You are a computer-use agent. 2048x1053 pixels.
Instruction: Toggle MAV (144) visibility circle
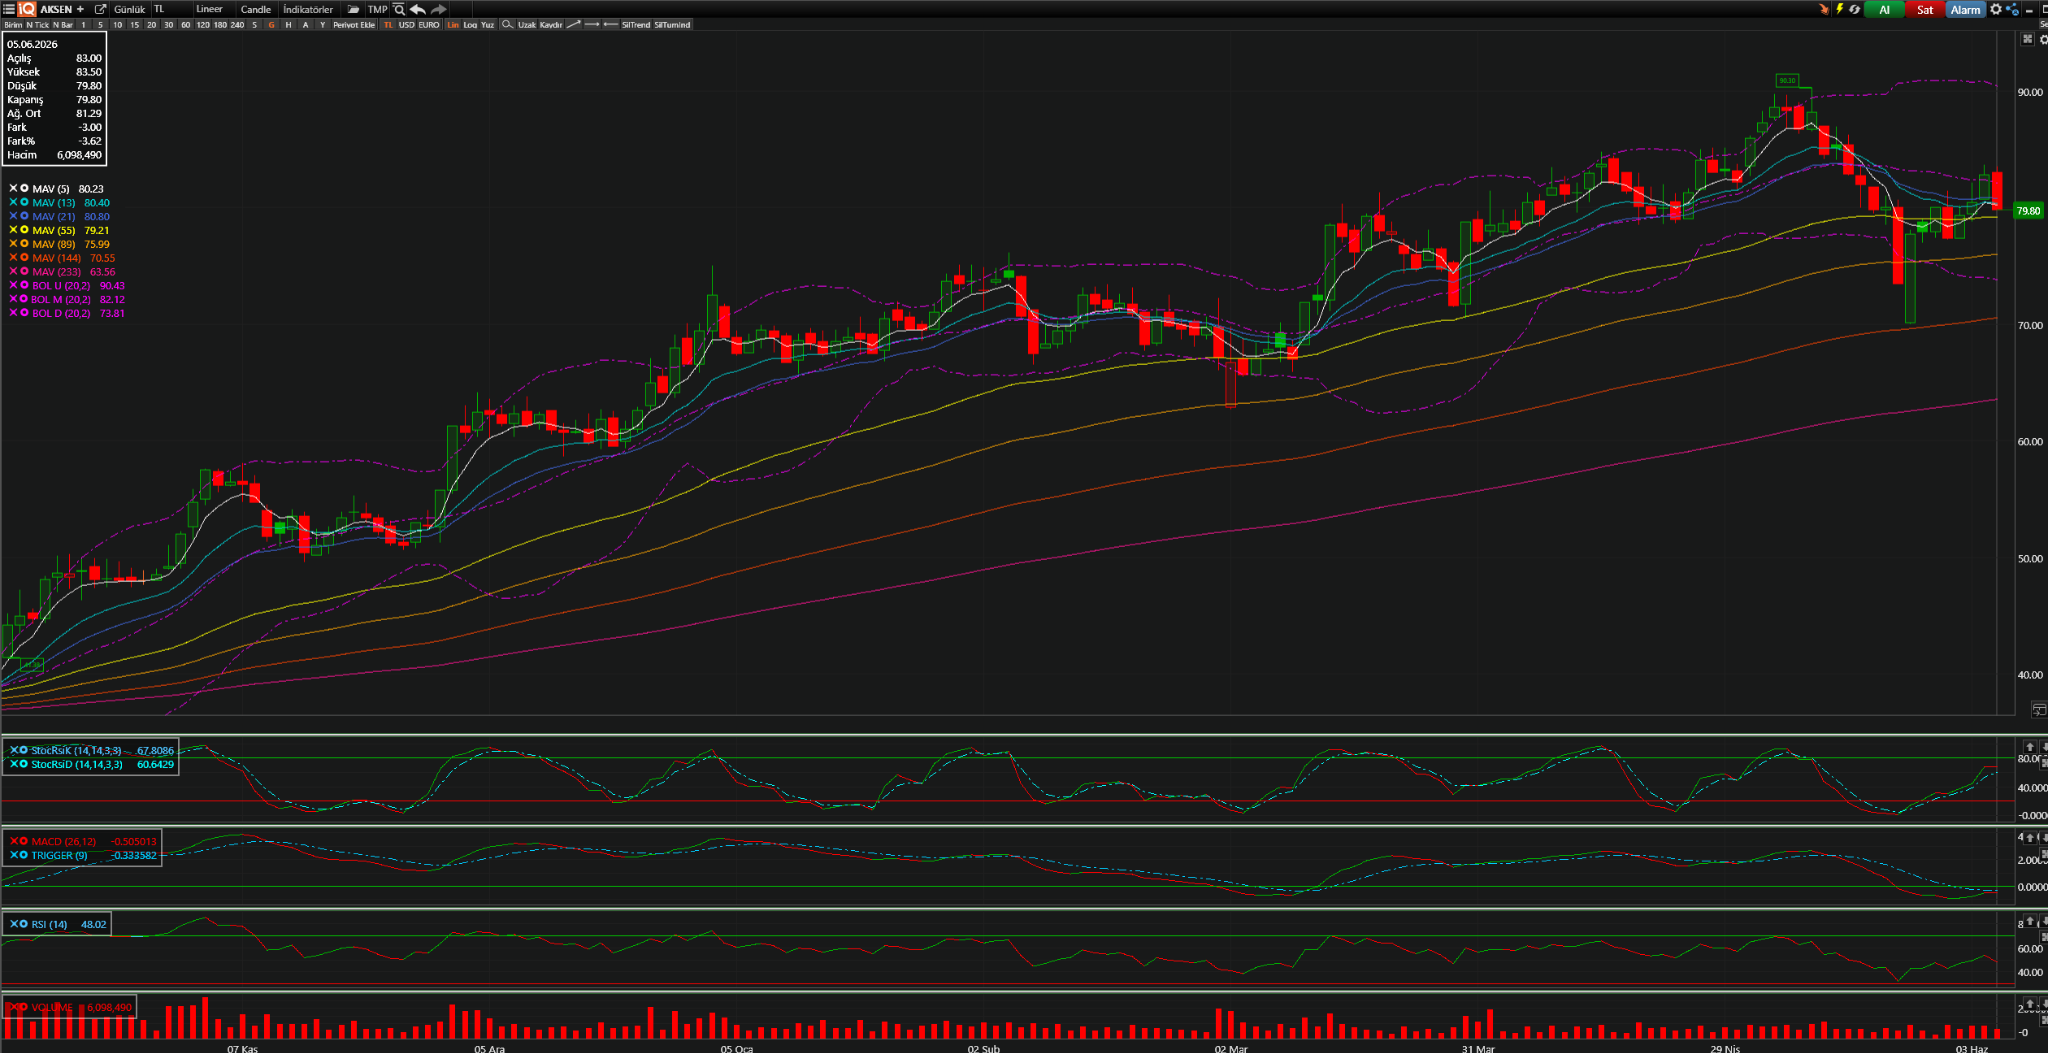tap(24, 258)
